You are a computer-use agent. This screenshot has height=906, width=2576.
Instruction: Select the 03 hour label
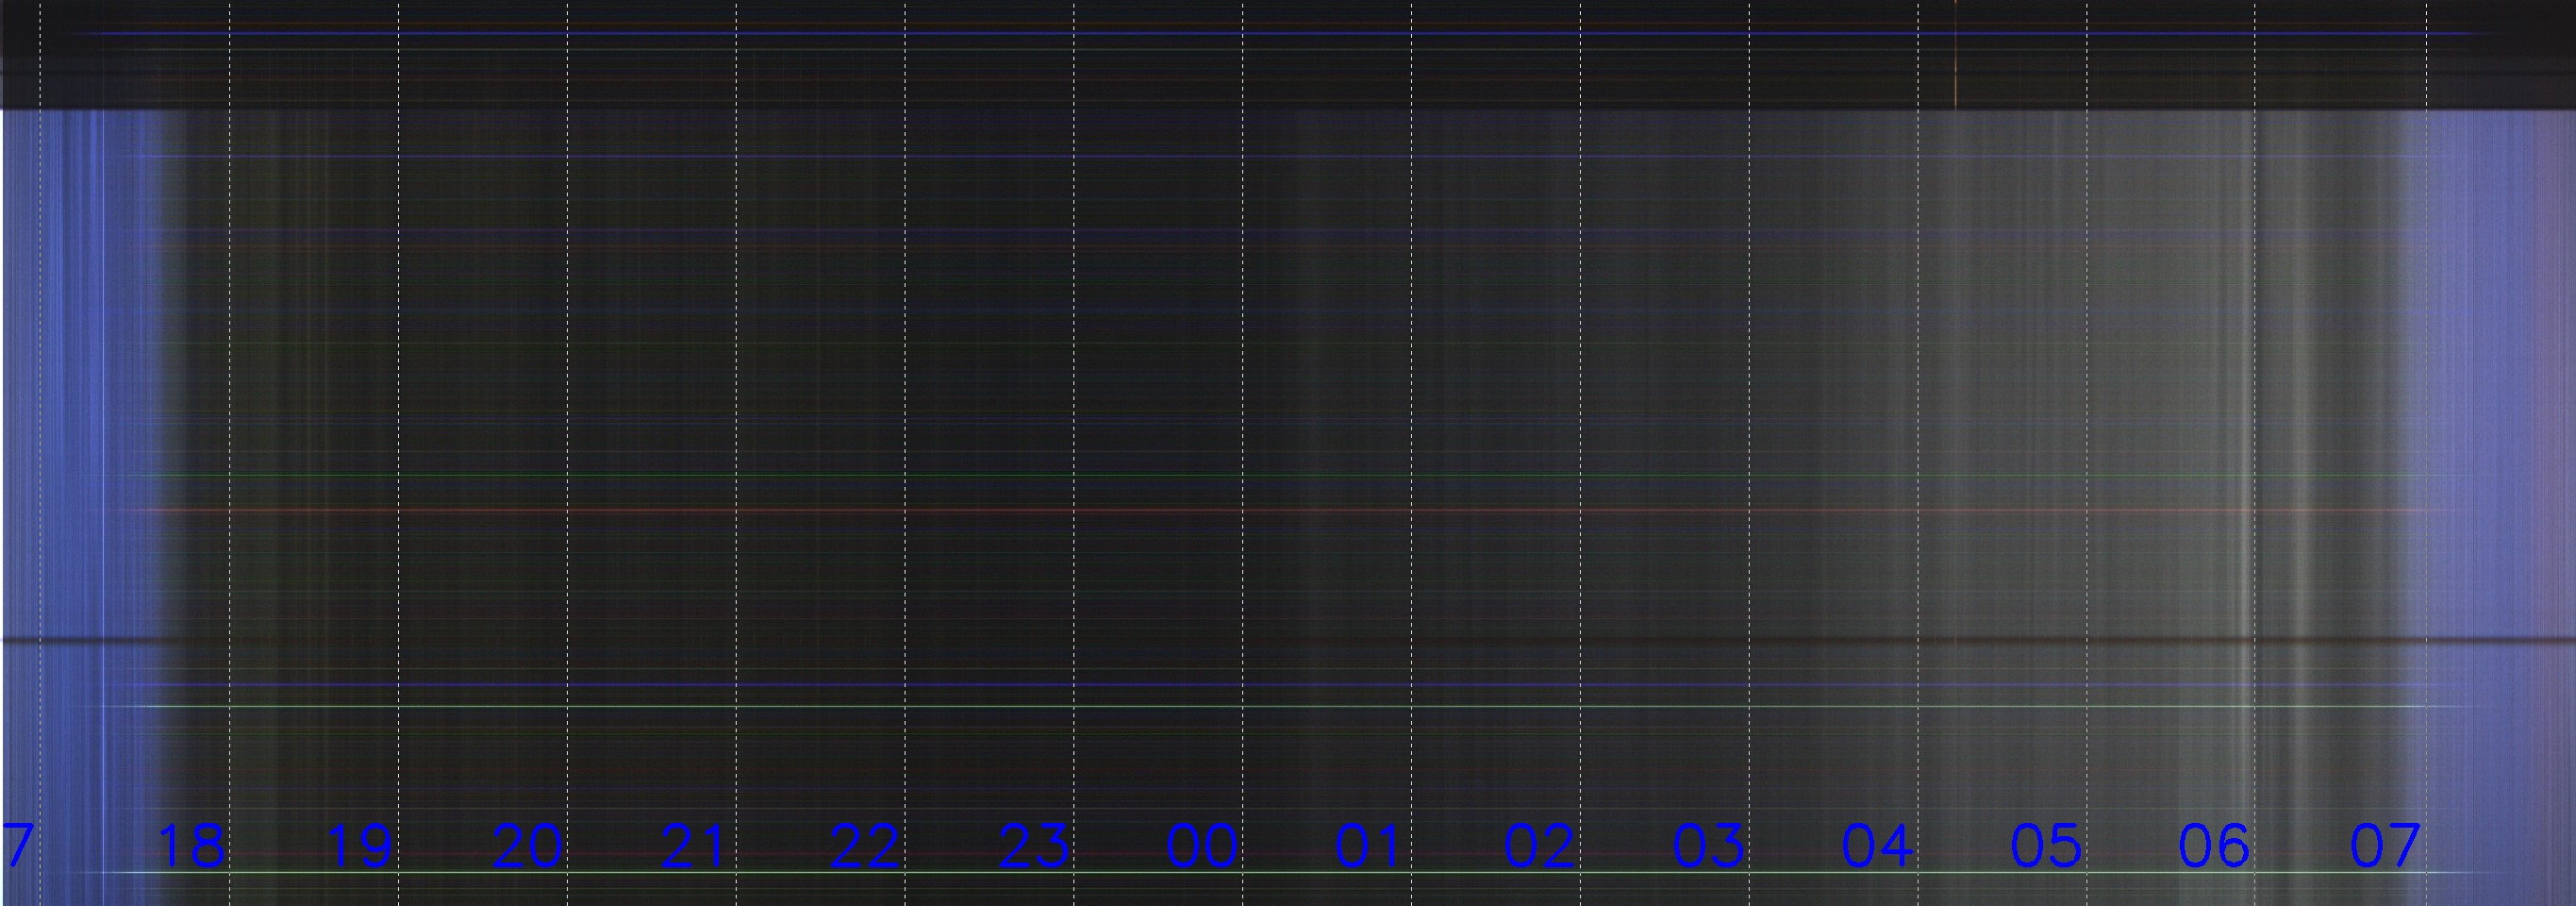1708,846
